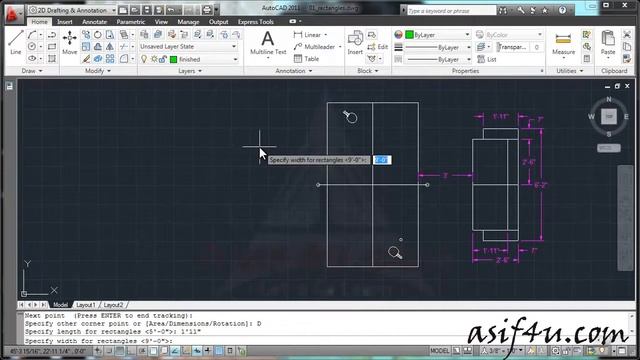Image resolution: width=640 pixels, height=360 pixels.
Task: Click the N direction on the ViewCube compass
Action: (609, 99)
